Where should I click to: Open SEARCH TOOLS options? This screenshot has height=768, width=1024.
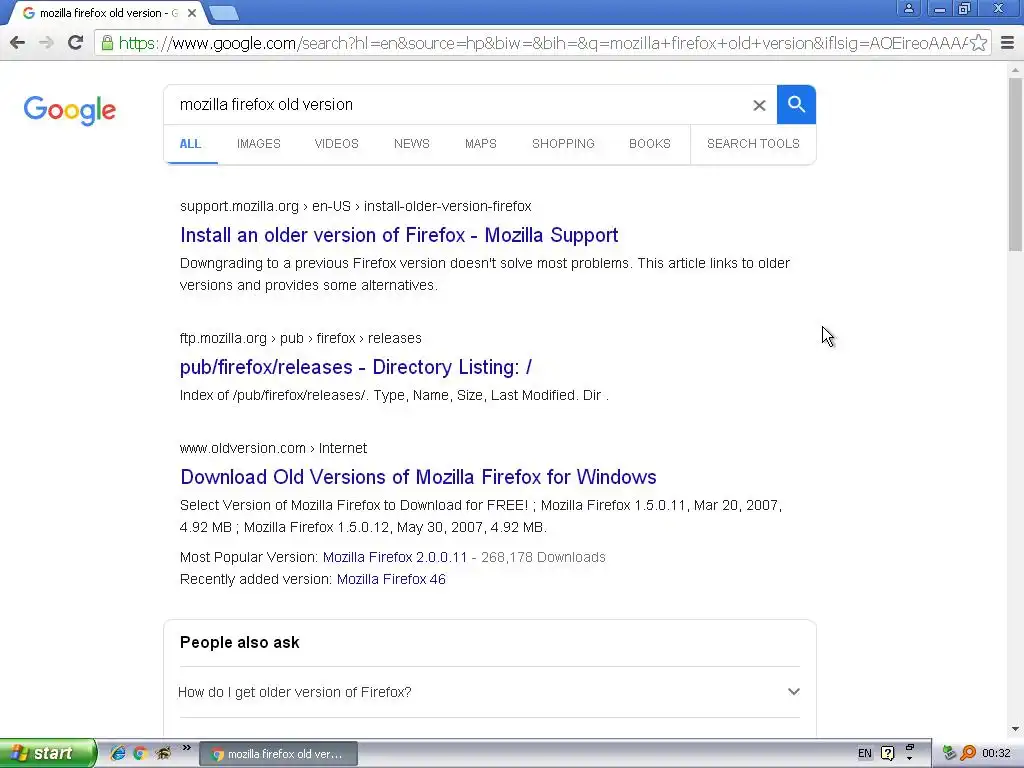(x=753, y=144)
